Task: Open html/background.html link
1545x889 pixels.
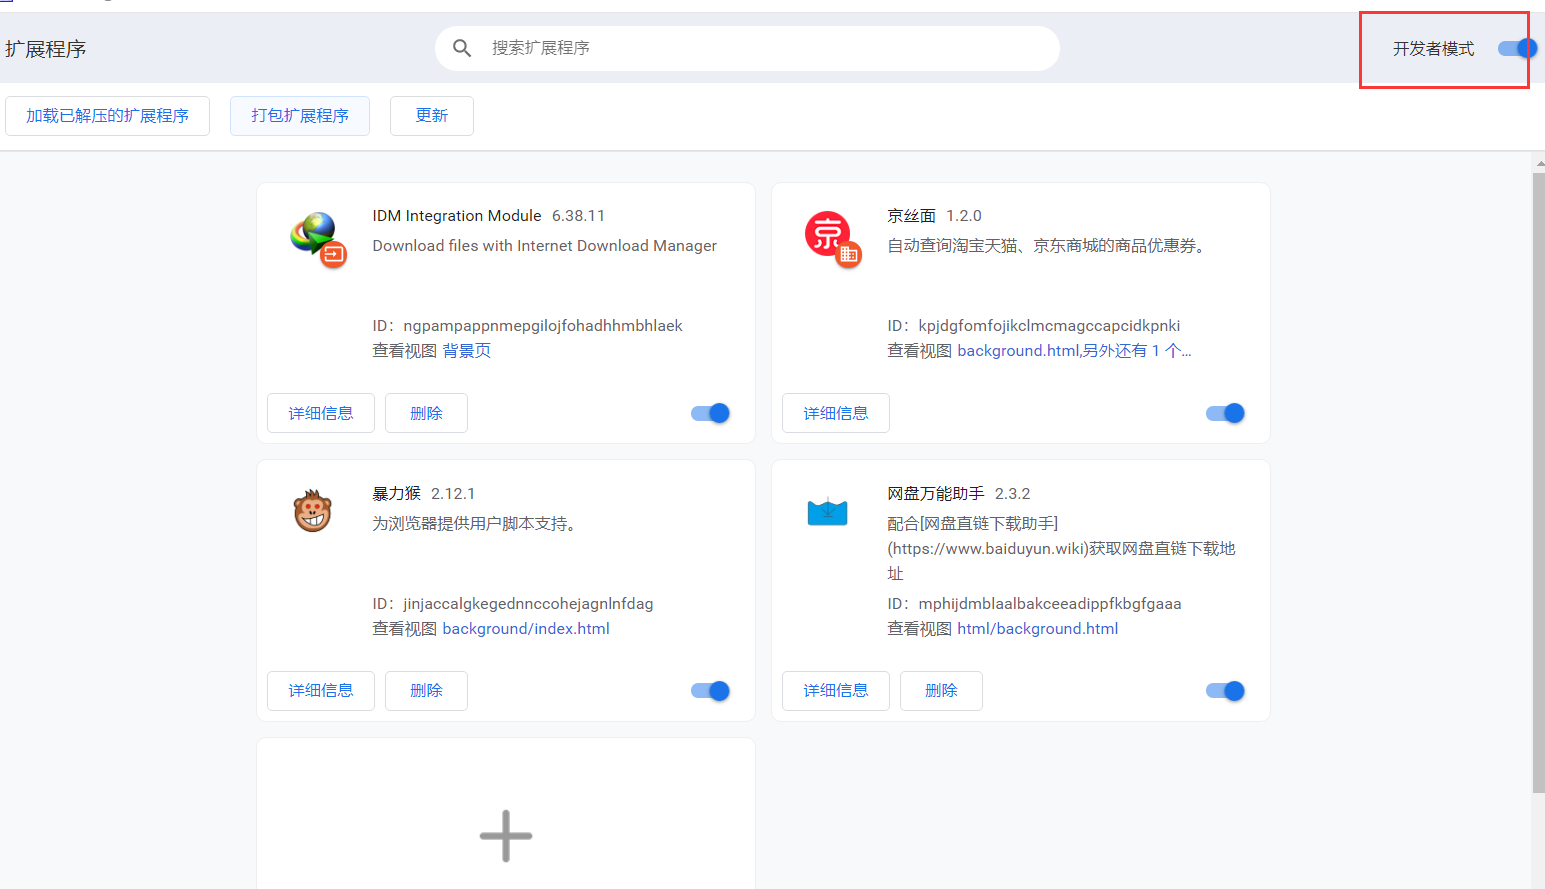Action: point(1038,629)
